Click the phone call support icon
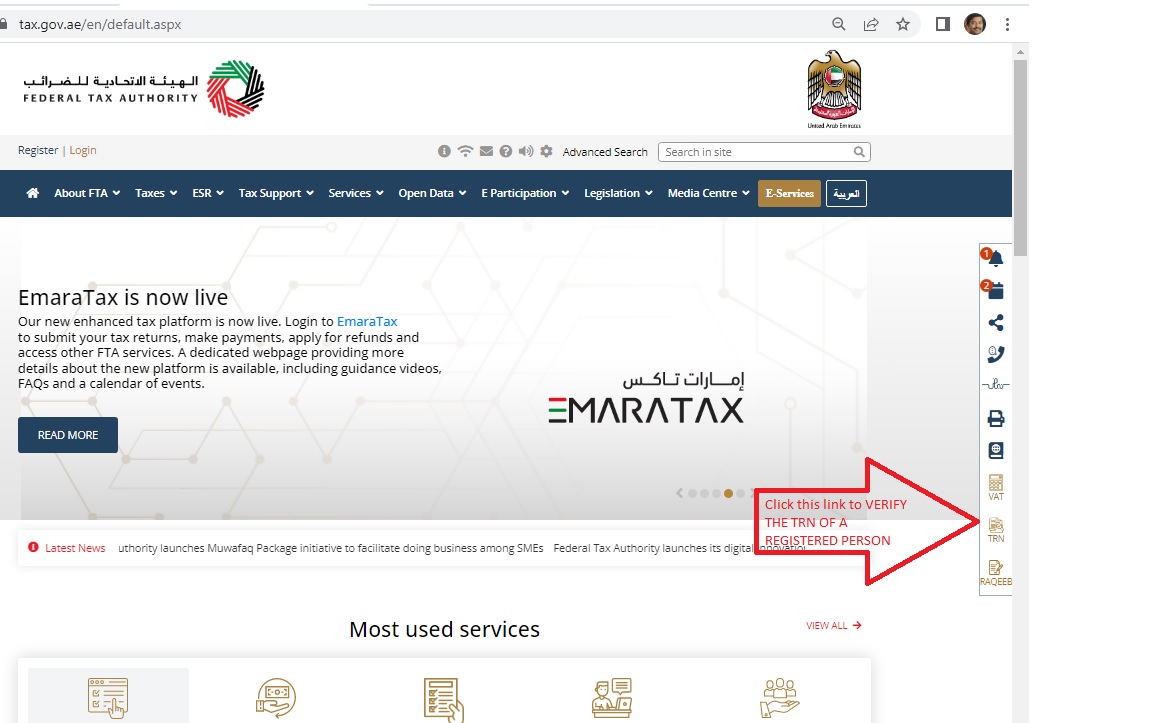This screenshot has height=723, width=1151. tap(995, 355)
